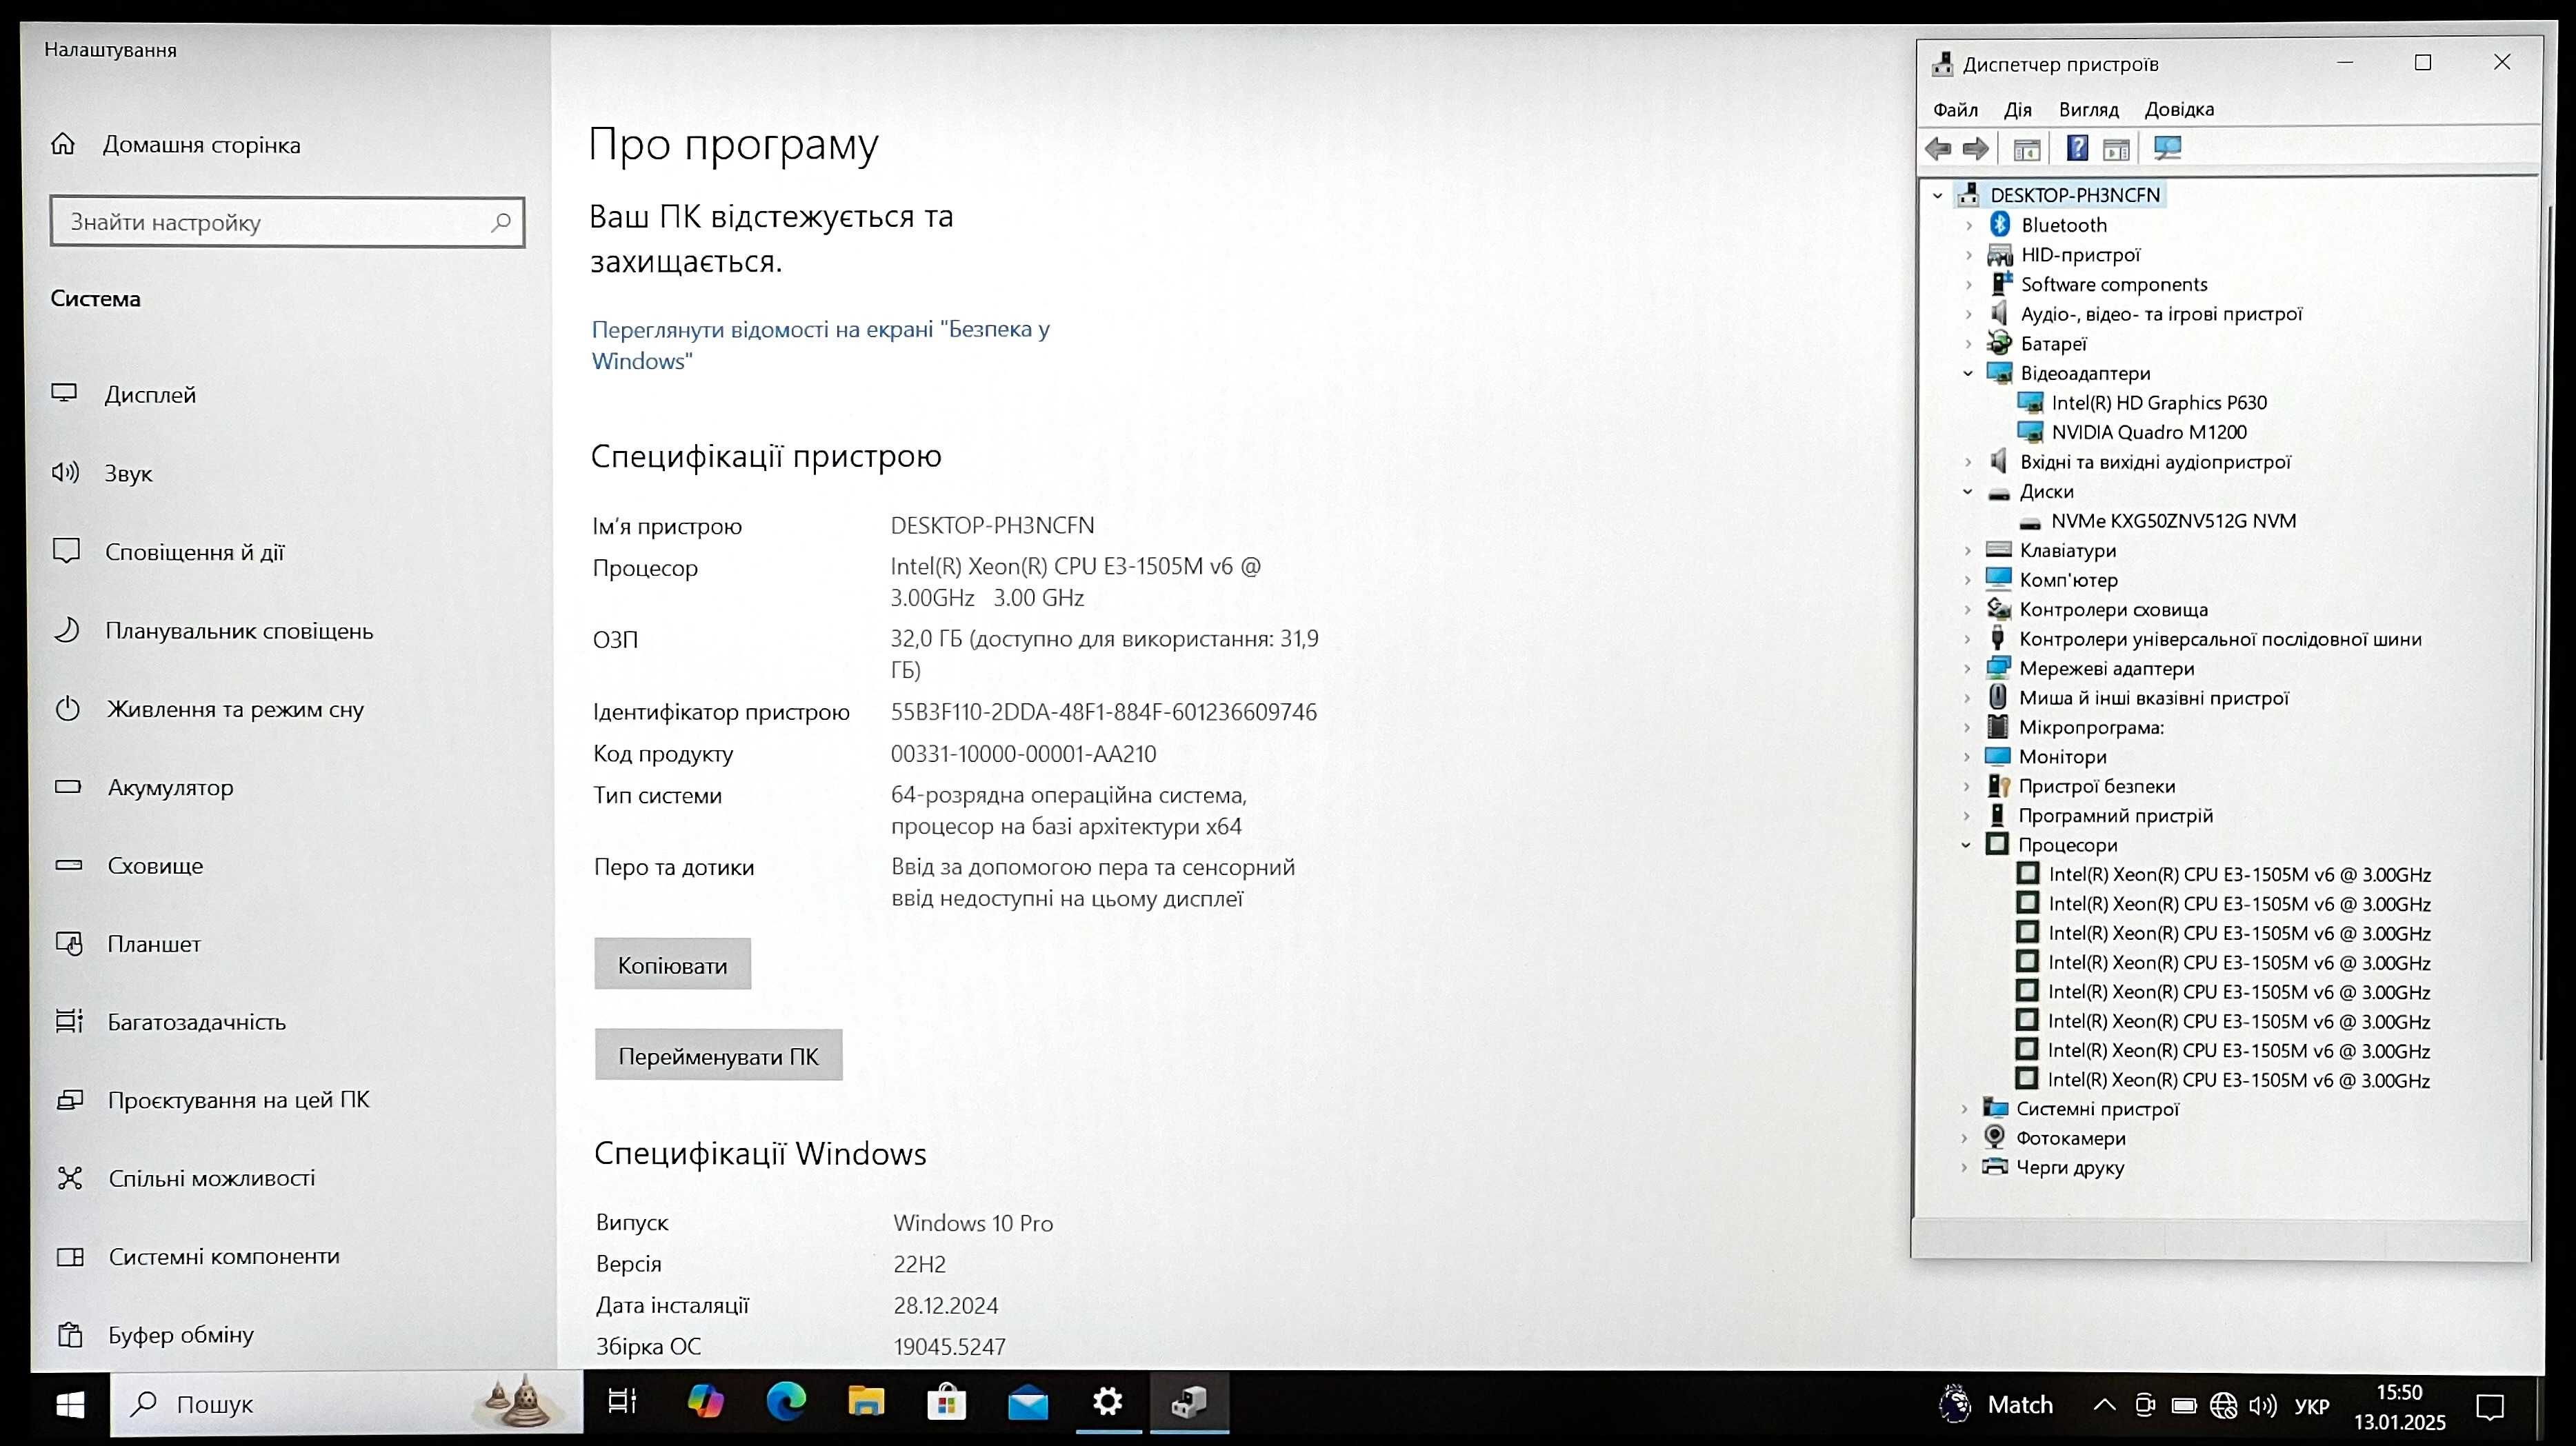Select Intel(R) HD Graphics P630 device
The height and width of the screenshot is (1446, 2576).
pyautogui.click(x=2159, y=403)
